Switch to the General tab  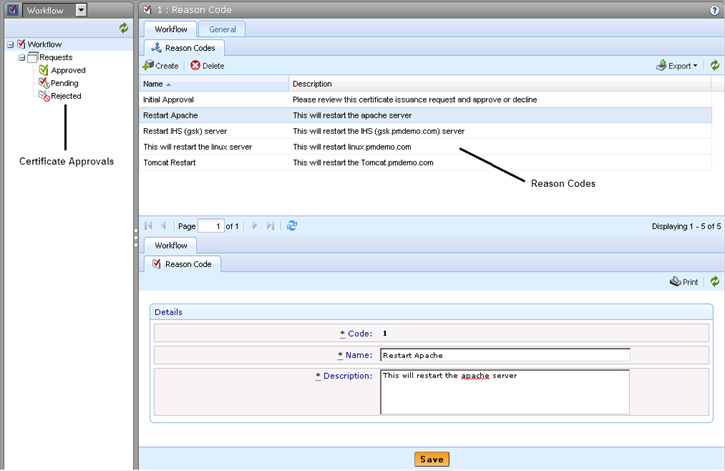click(222, 30)
